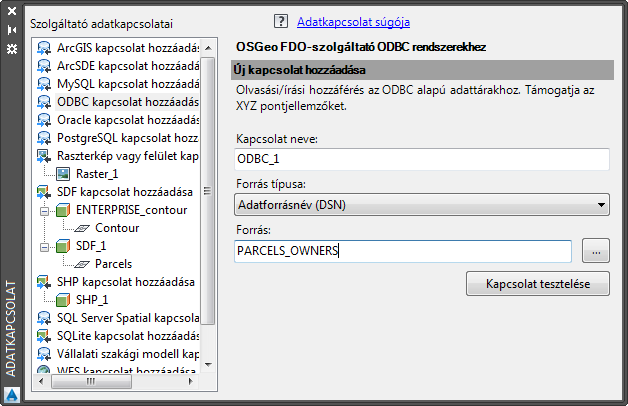Select SHP_1 connection
Viewport: 628px width, 406px height.
92,300
